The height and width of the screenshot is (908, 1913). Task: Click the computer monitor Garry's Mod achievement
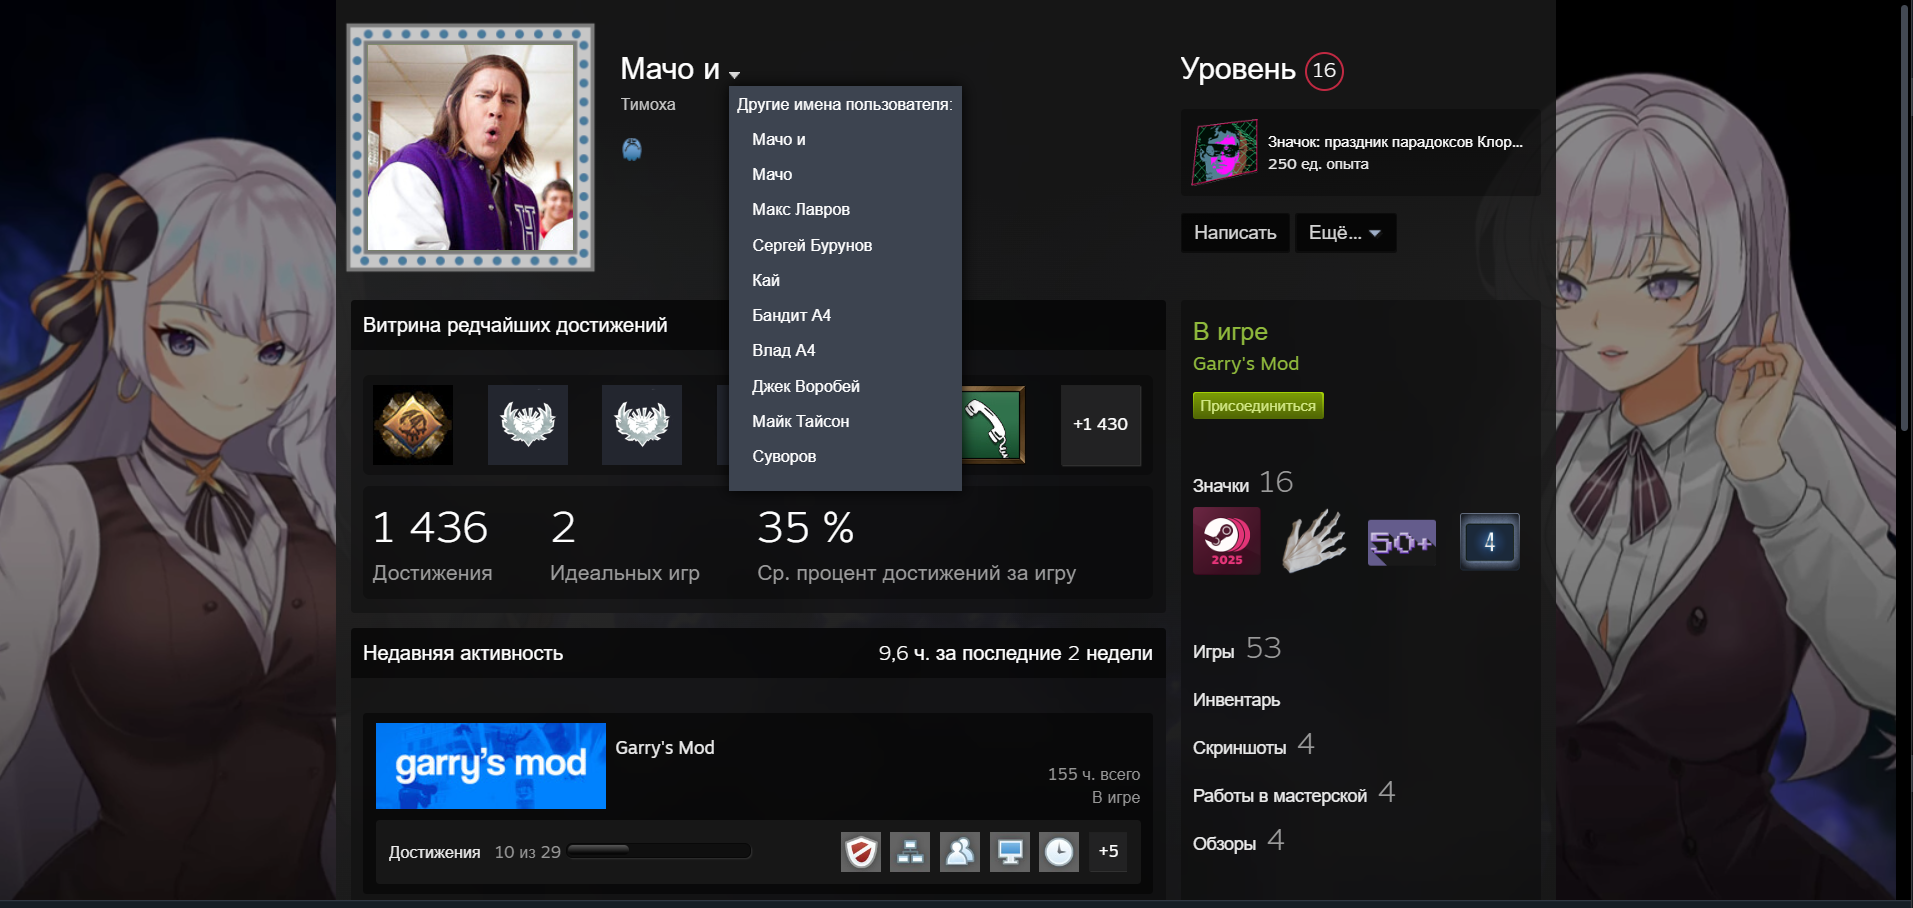[1010, 852]
